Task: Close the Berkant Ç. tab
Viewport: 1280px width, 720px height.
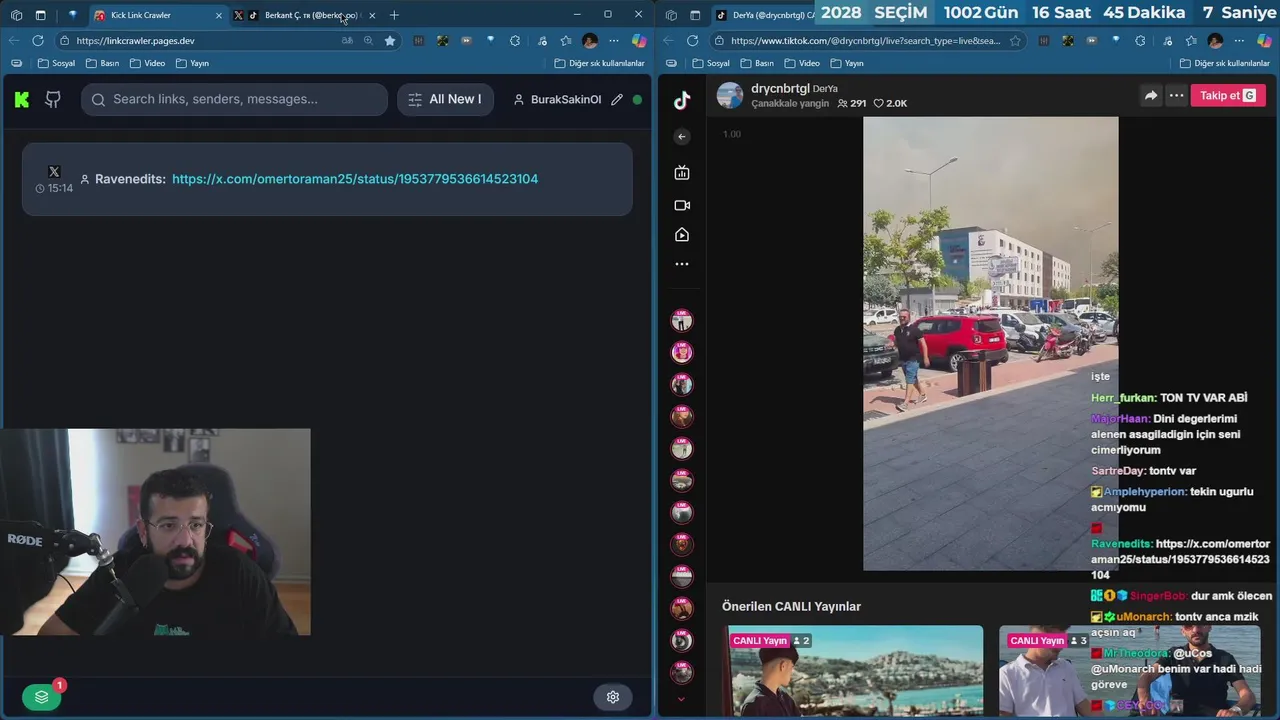Action: (372, 15)
